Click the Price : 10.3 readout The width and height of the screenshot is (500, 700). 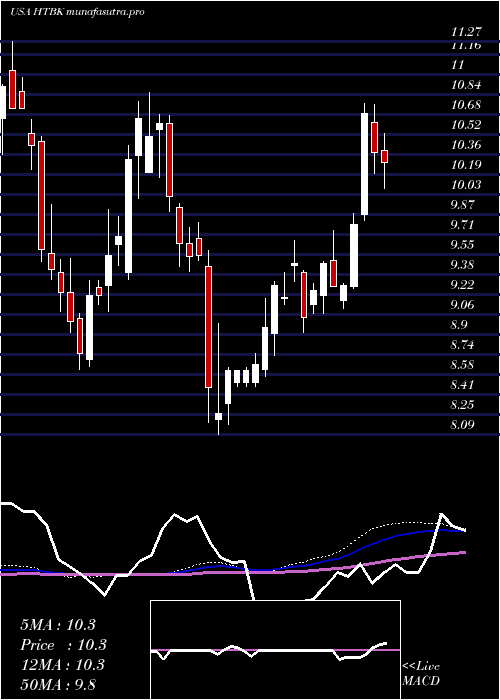tap(64, 645)
